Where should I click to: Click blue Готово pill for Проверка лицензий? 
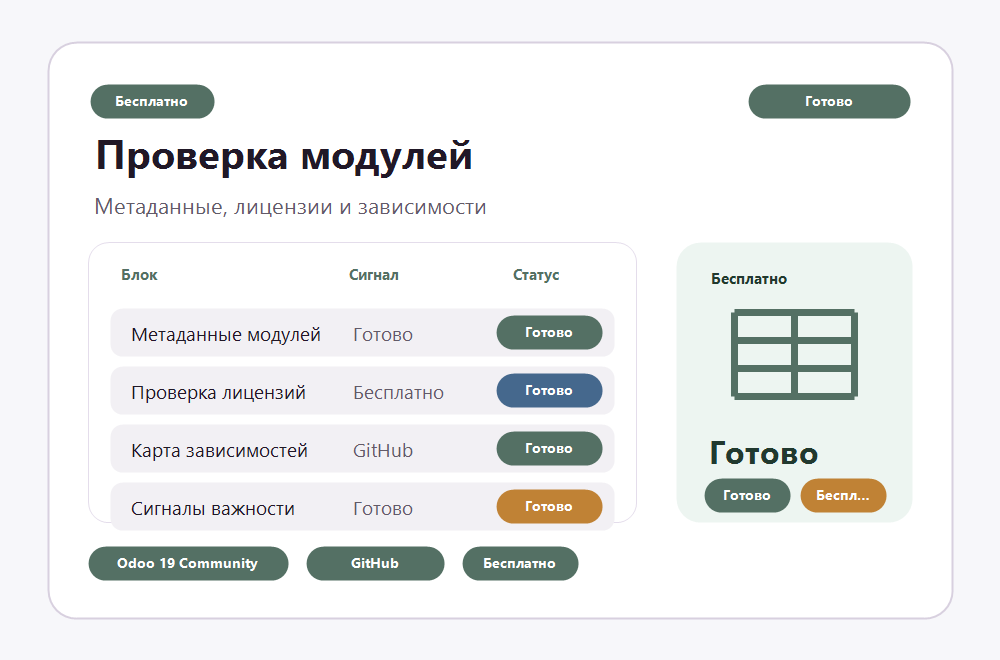pyautogui.click(x=549, y=390)
